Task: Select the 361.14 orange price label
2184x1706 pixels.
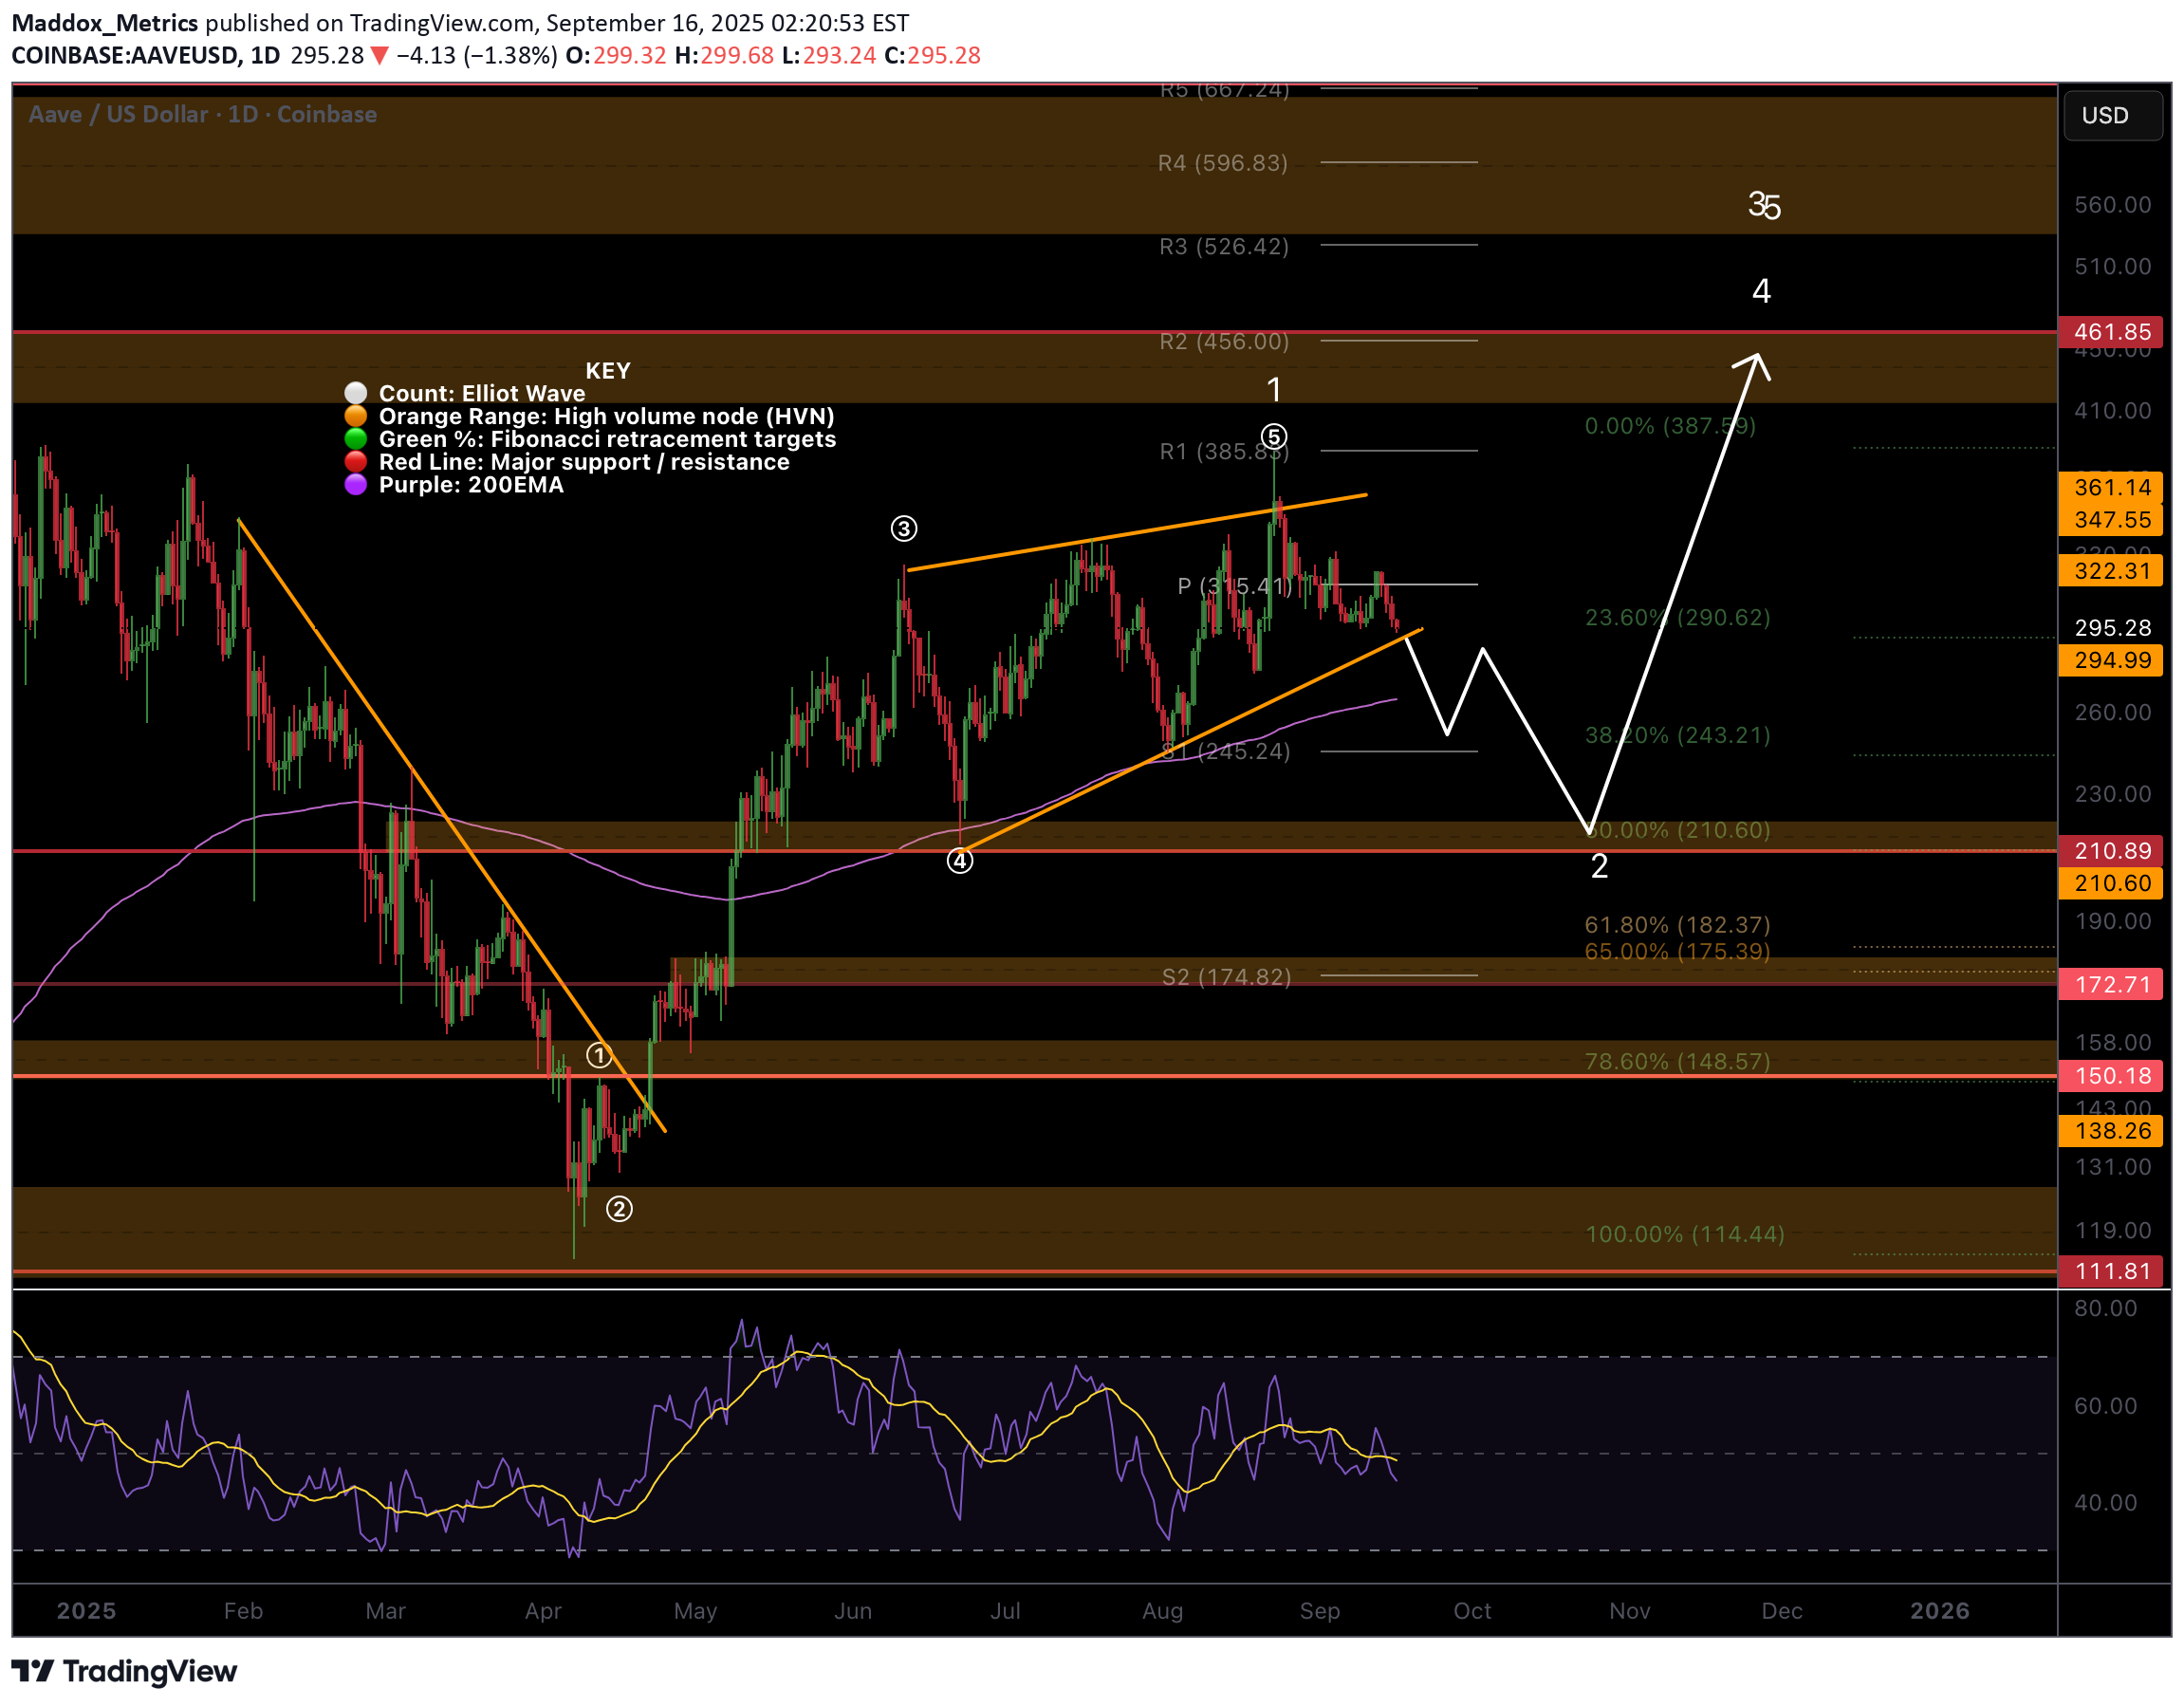Action: tap(2111, 487)
